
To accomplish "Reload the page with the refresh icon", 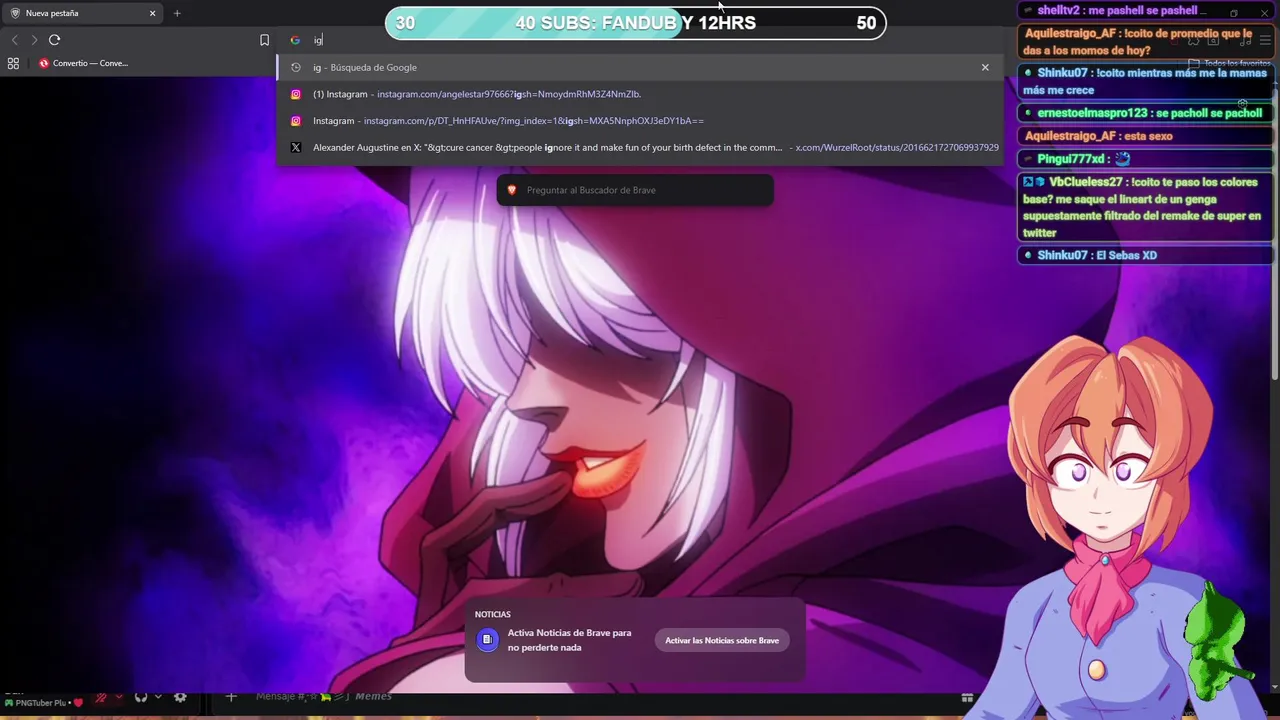I will tap(54, 40).
